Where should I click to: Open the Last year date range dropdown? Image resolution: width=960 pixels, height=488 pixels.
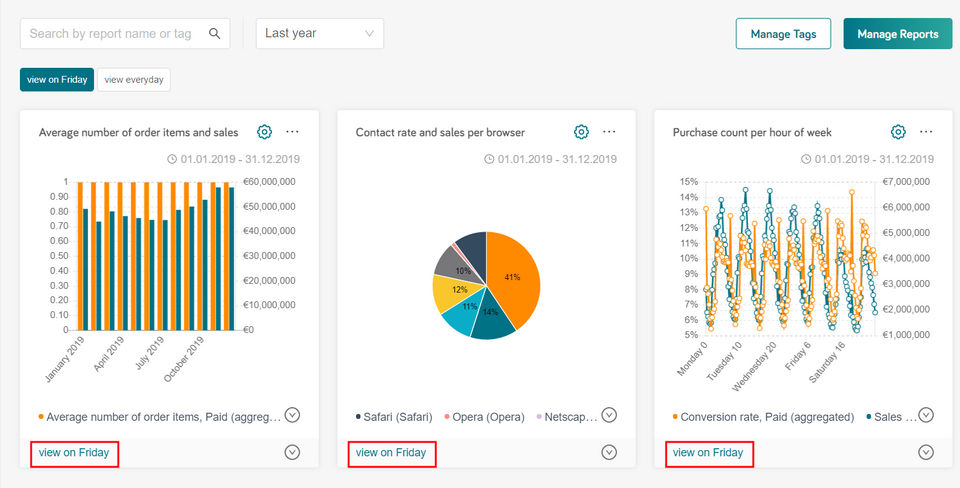pyautogui.click(x=319, y=33)
